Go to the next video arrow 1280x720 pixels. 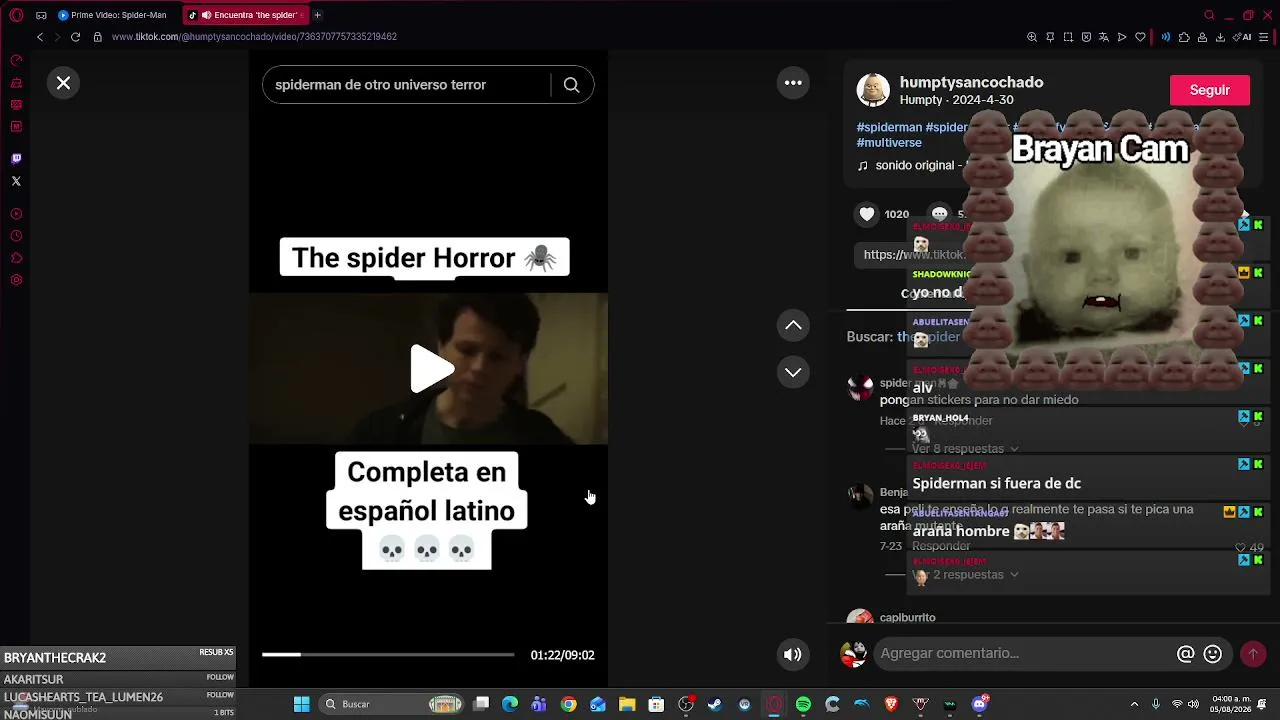coord(793,372)
